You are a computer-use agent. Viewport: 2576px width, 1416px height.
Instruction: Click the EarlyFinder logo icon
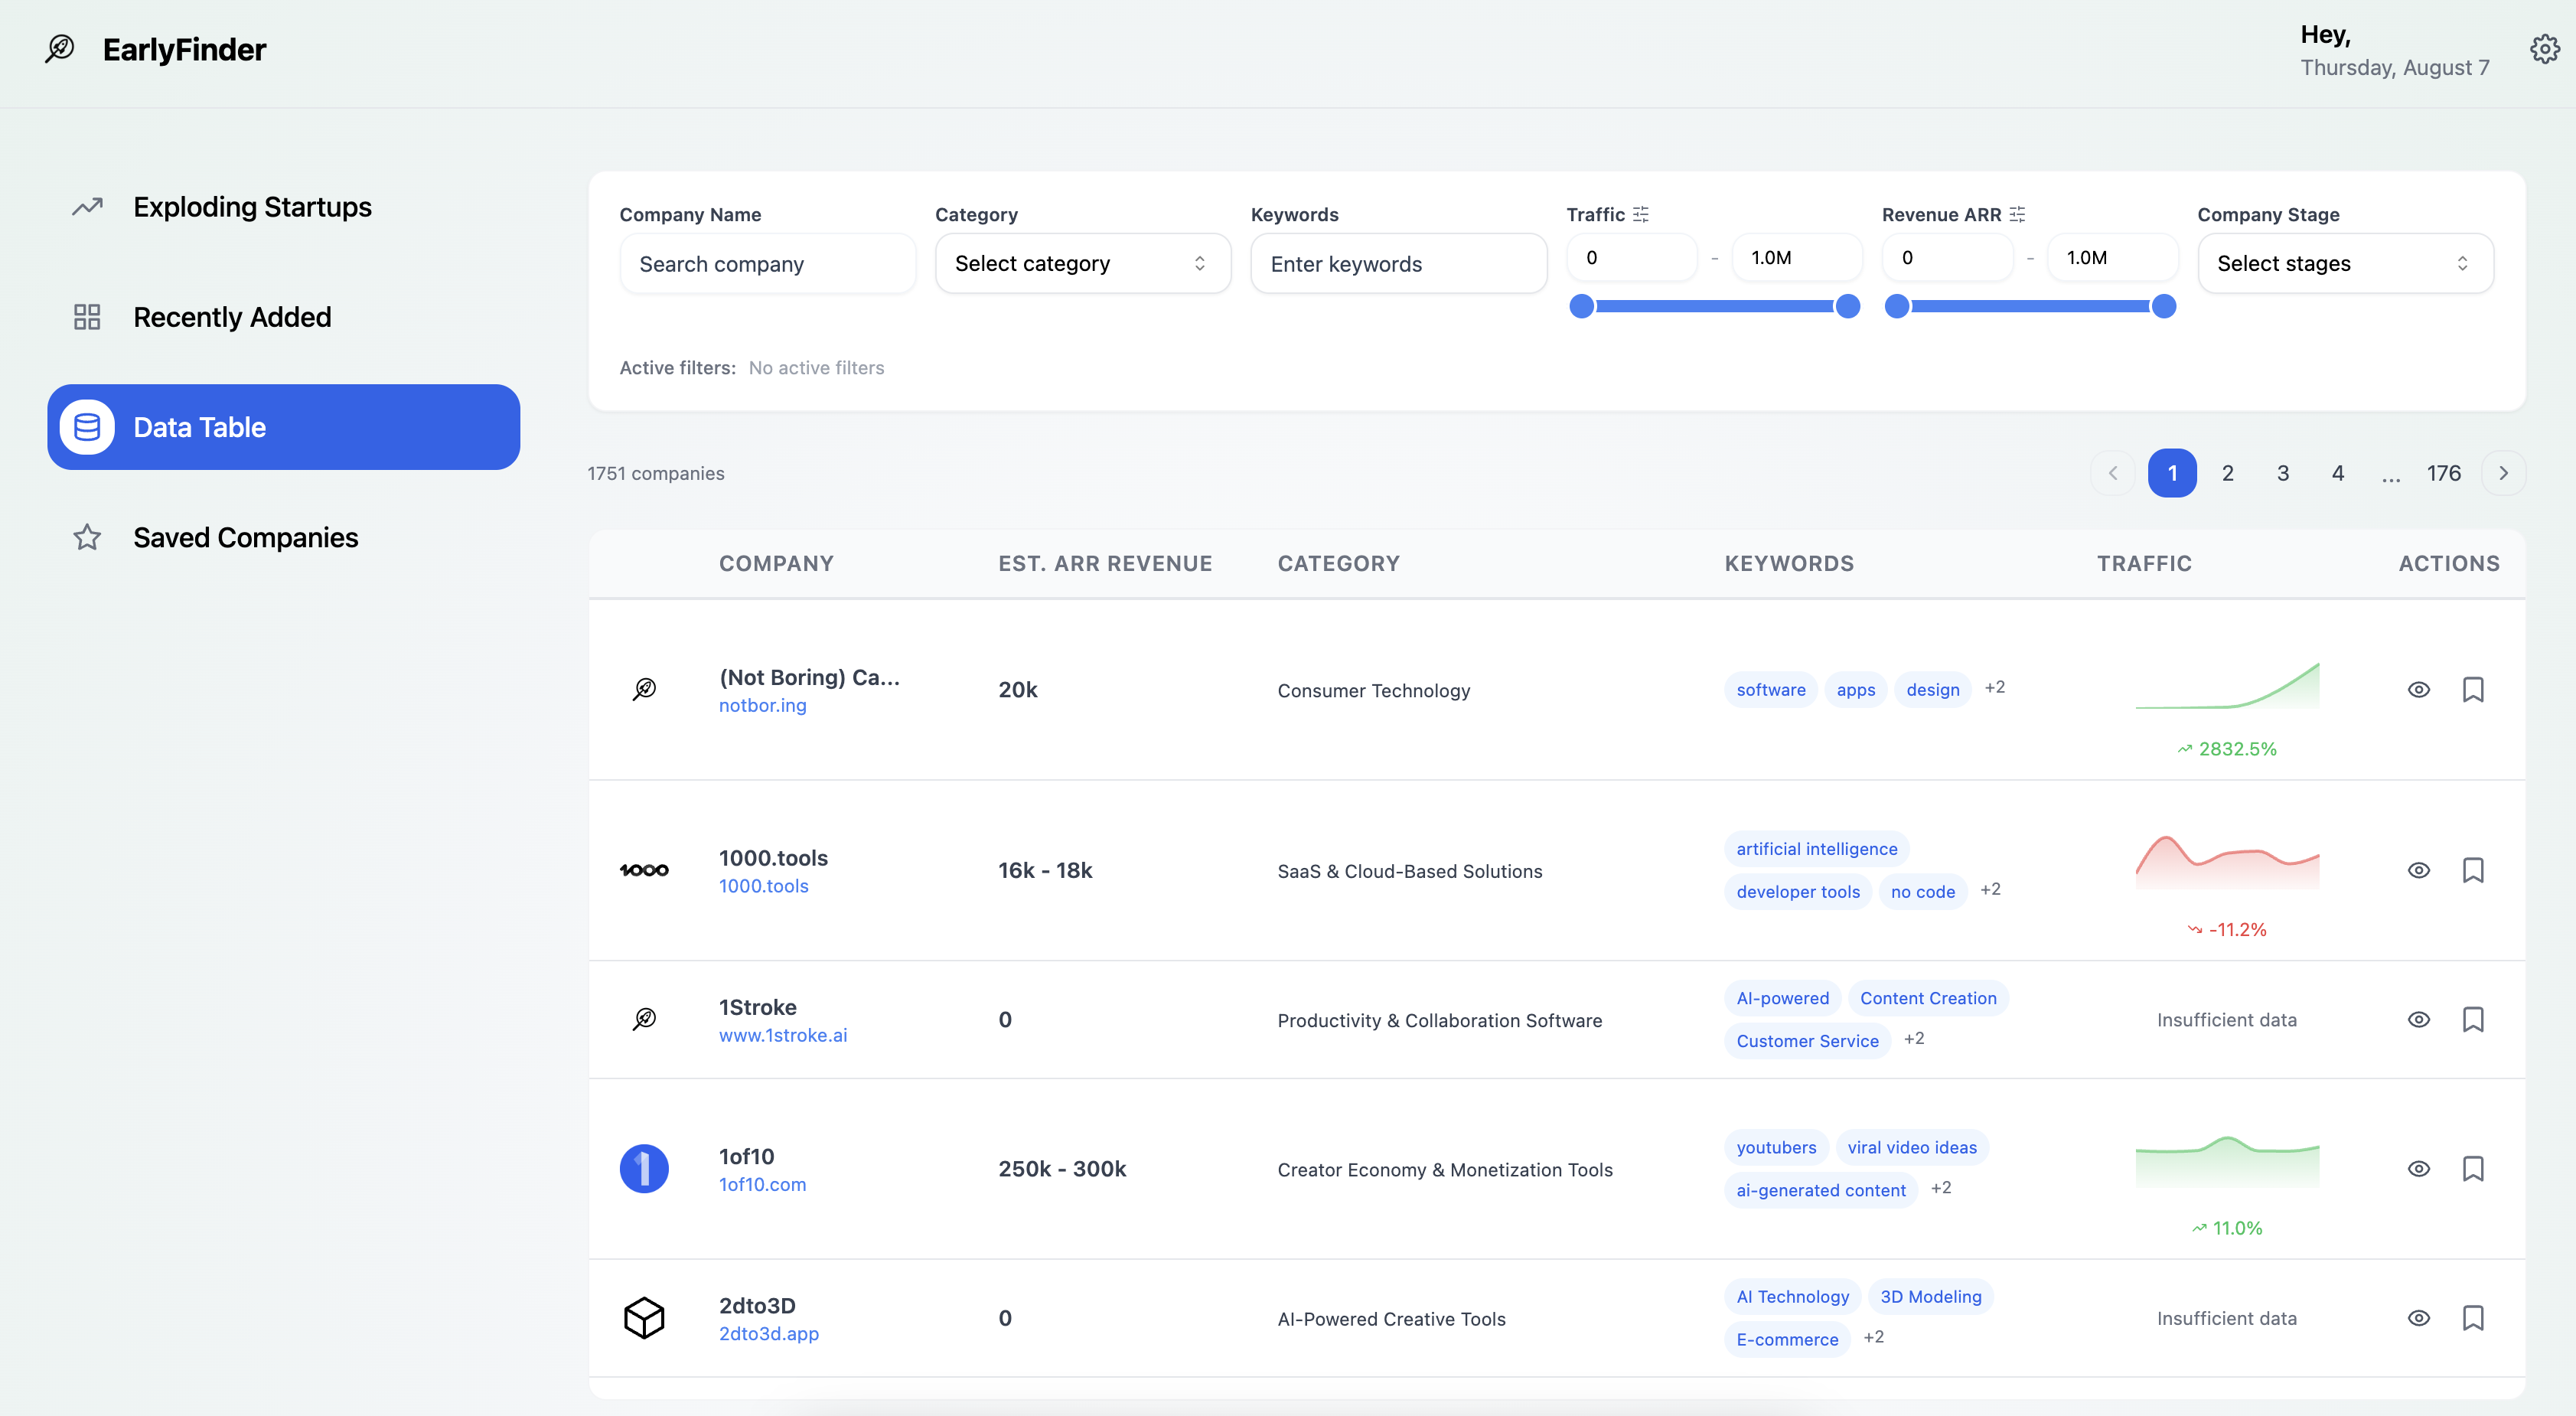60,49
